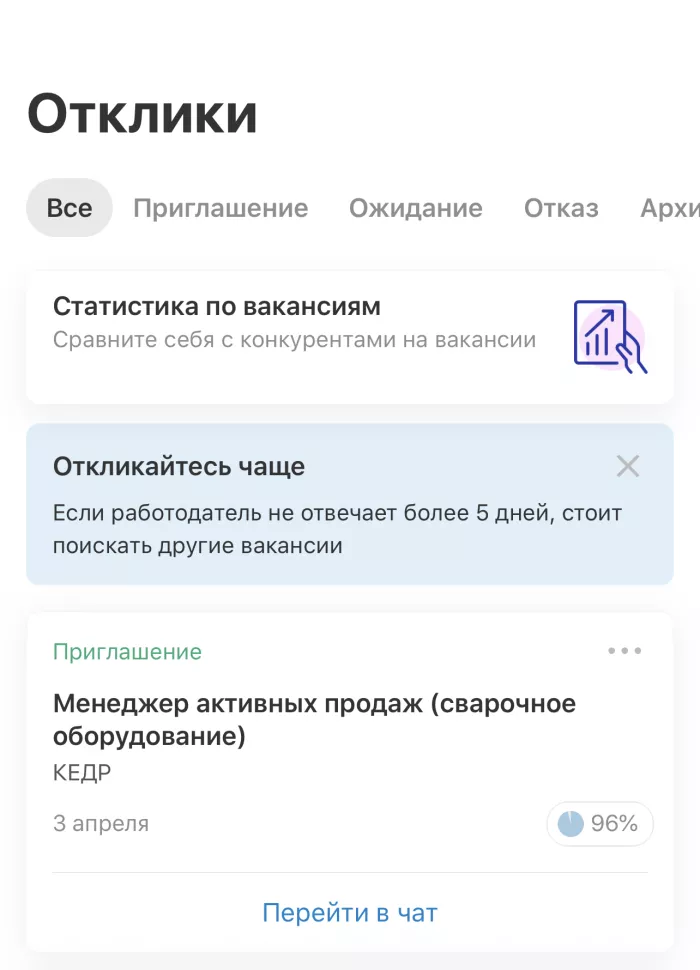Screen dimensions: 700x970
Task: Tap the "Перейти в чат" link
Action: (x=350, y=913)
